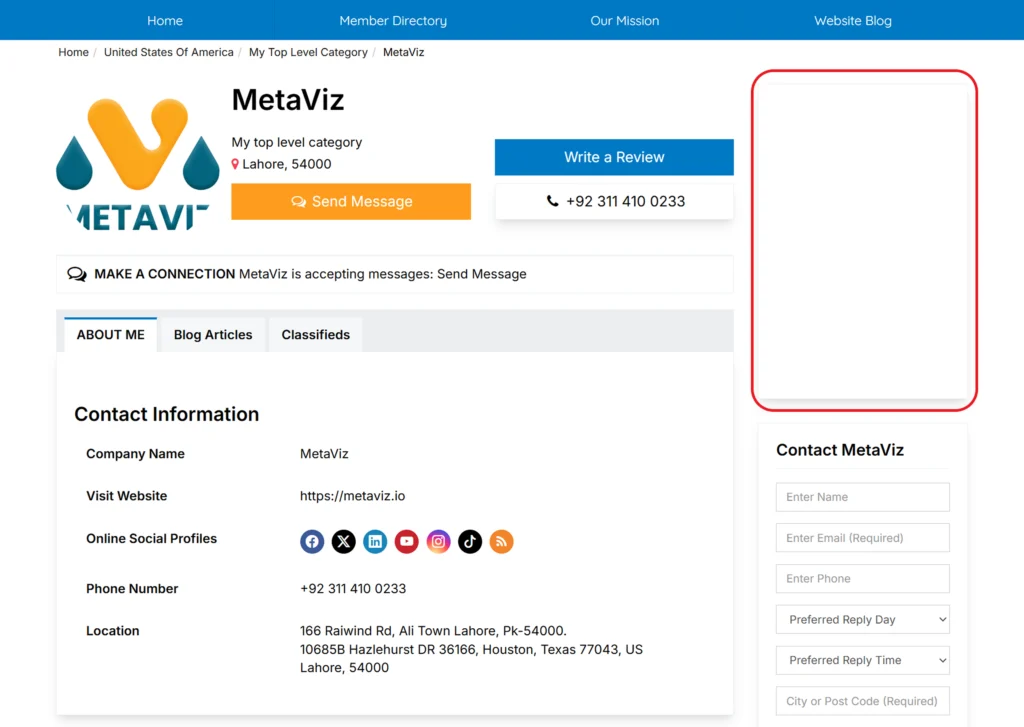
Task: Open the YouTube channel icon
Action: click(406, 541)
